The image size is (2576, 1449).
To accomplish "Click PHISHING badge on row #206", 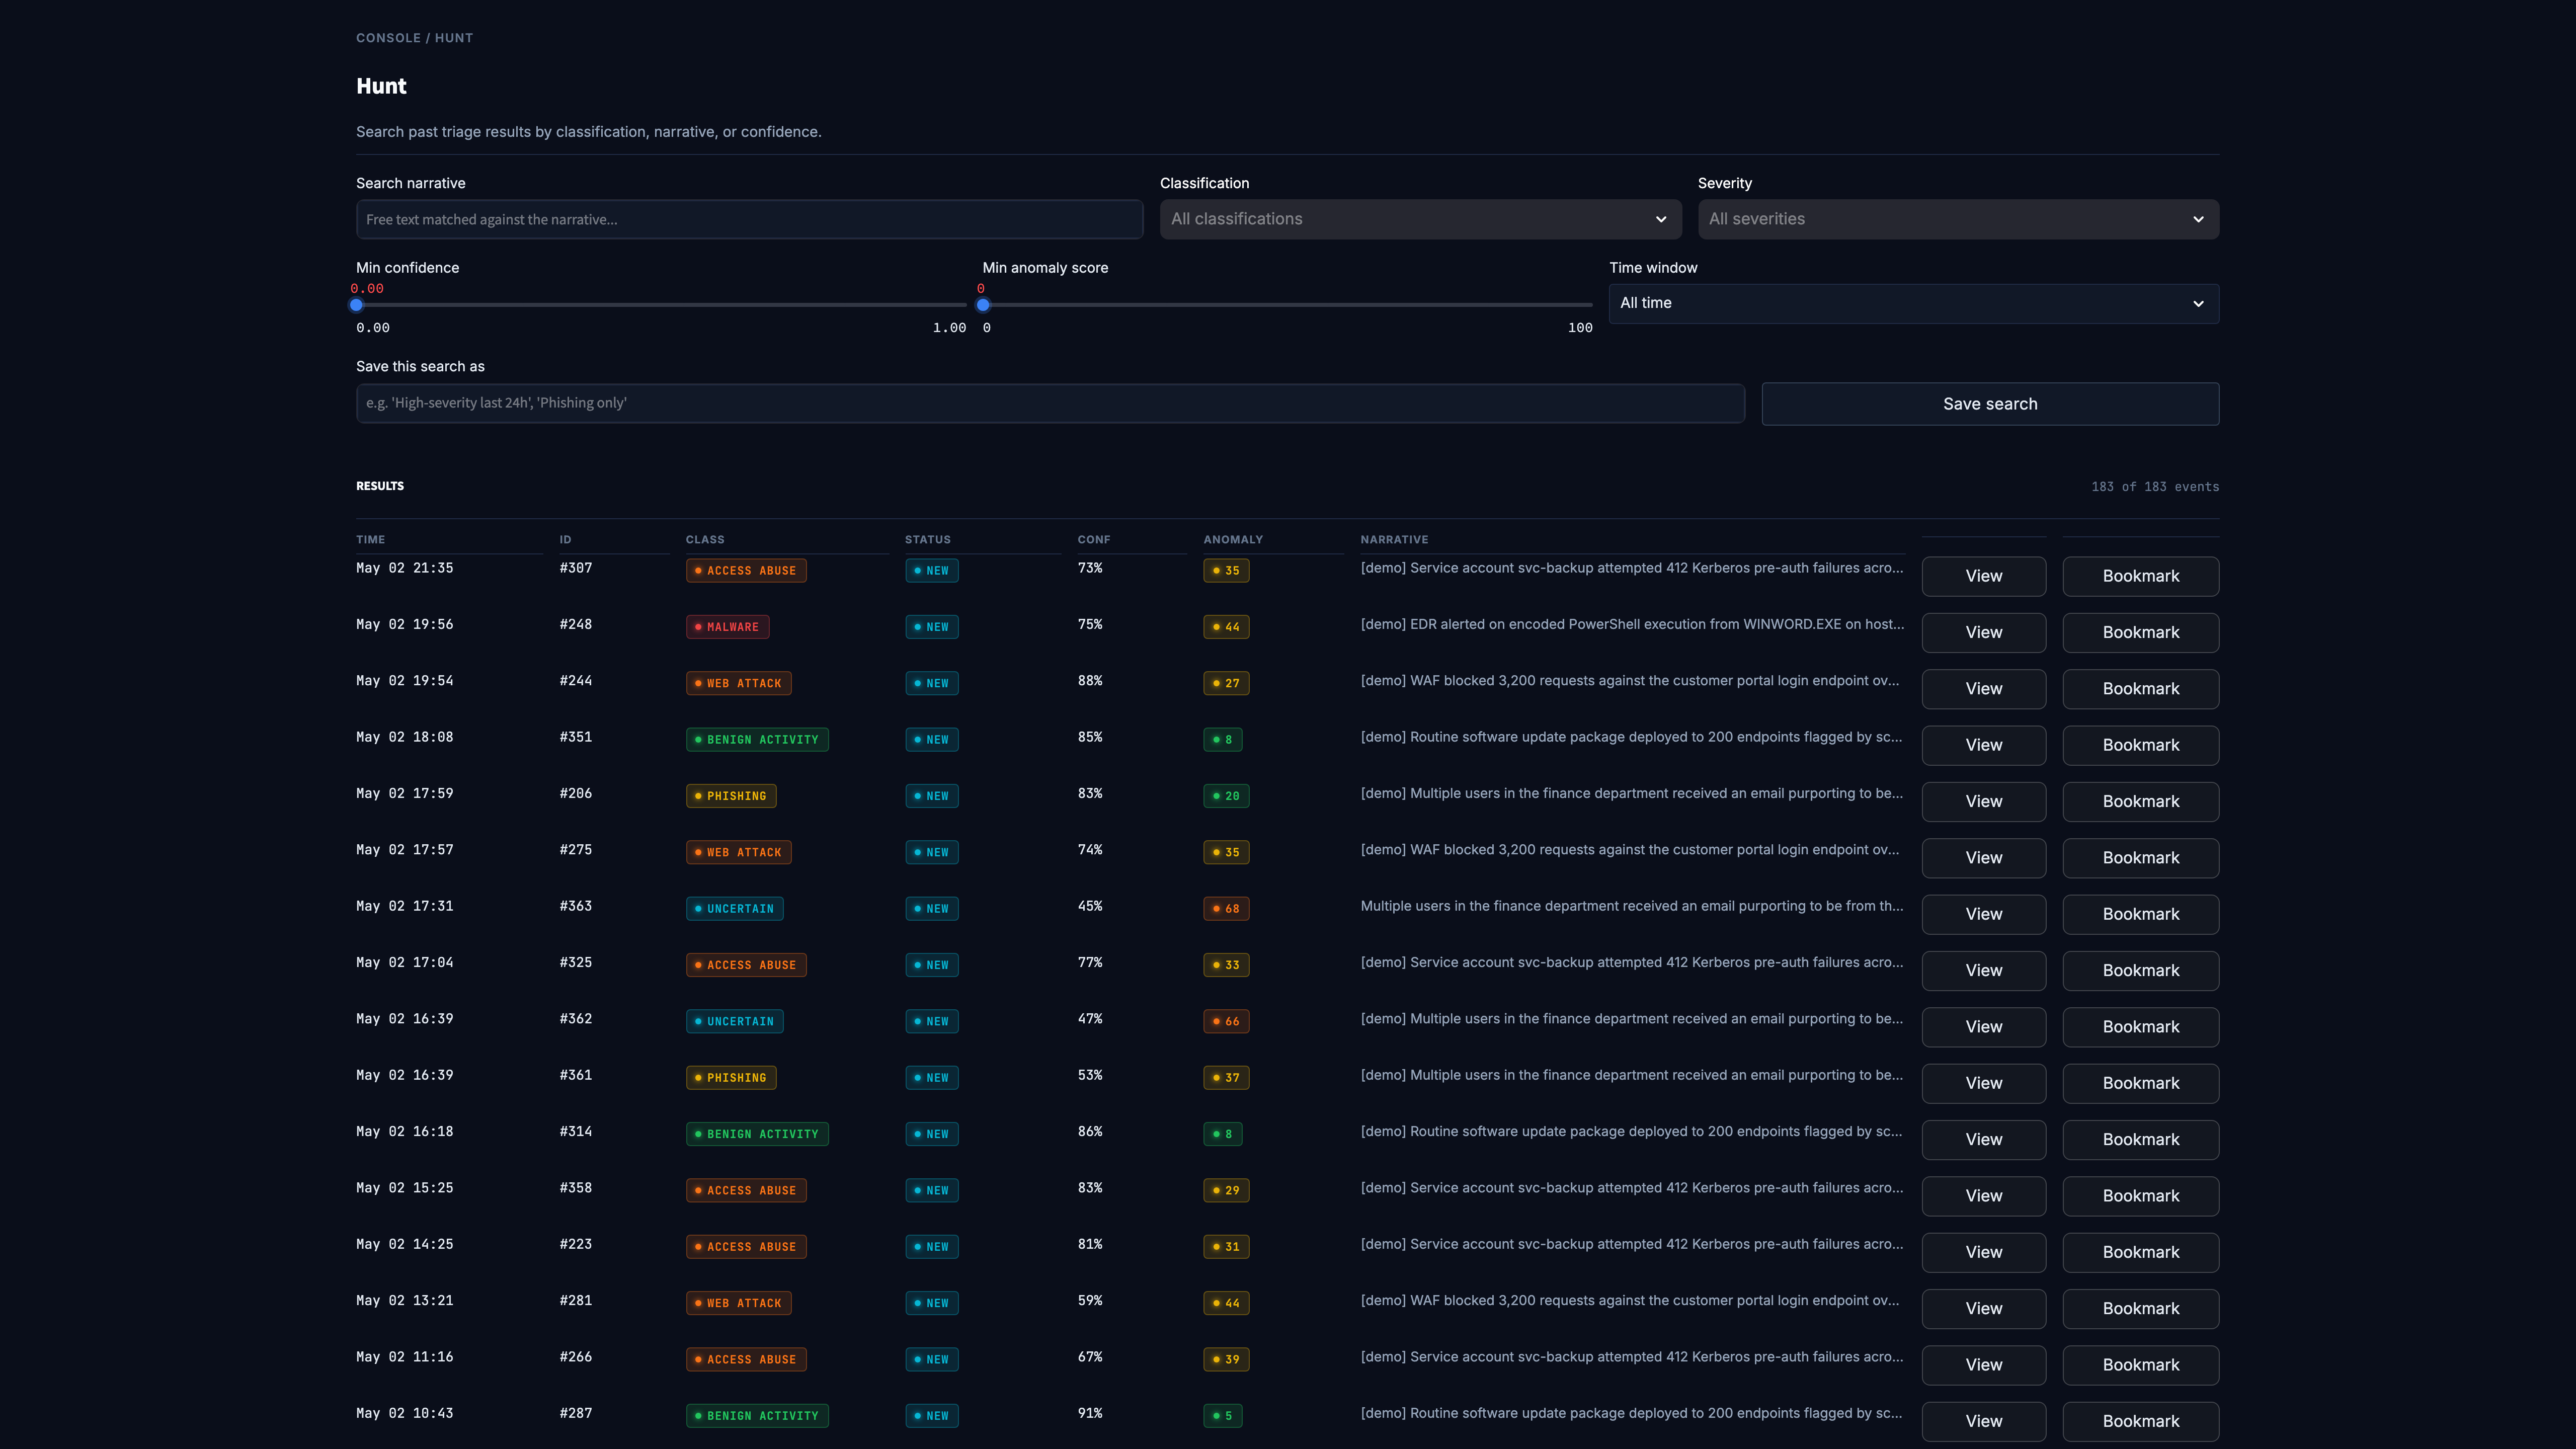I will point(731,796).
